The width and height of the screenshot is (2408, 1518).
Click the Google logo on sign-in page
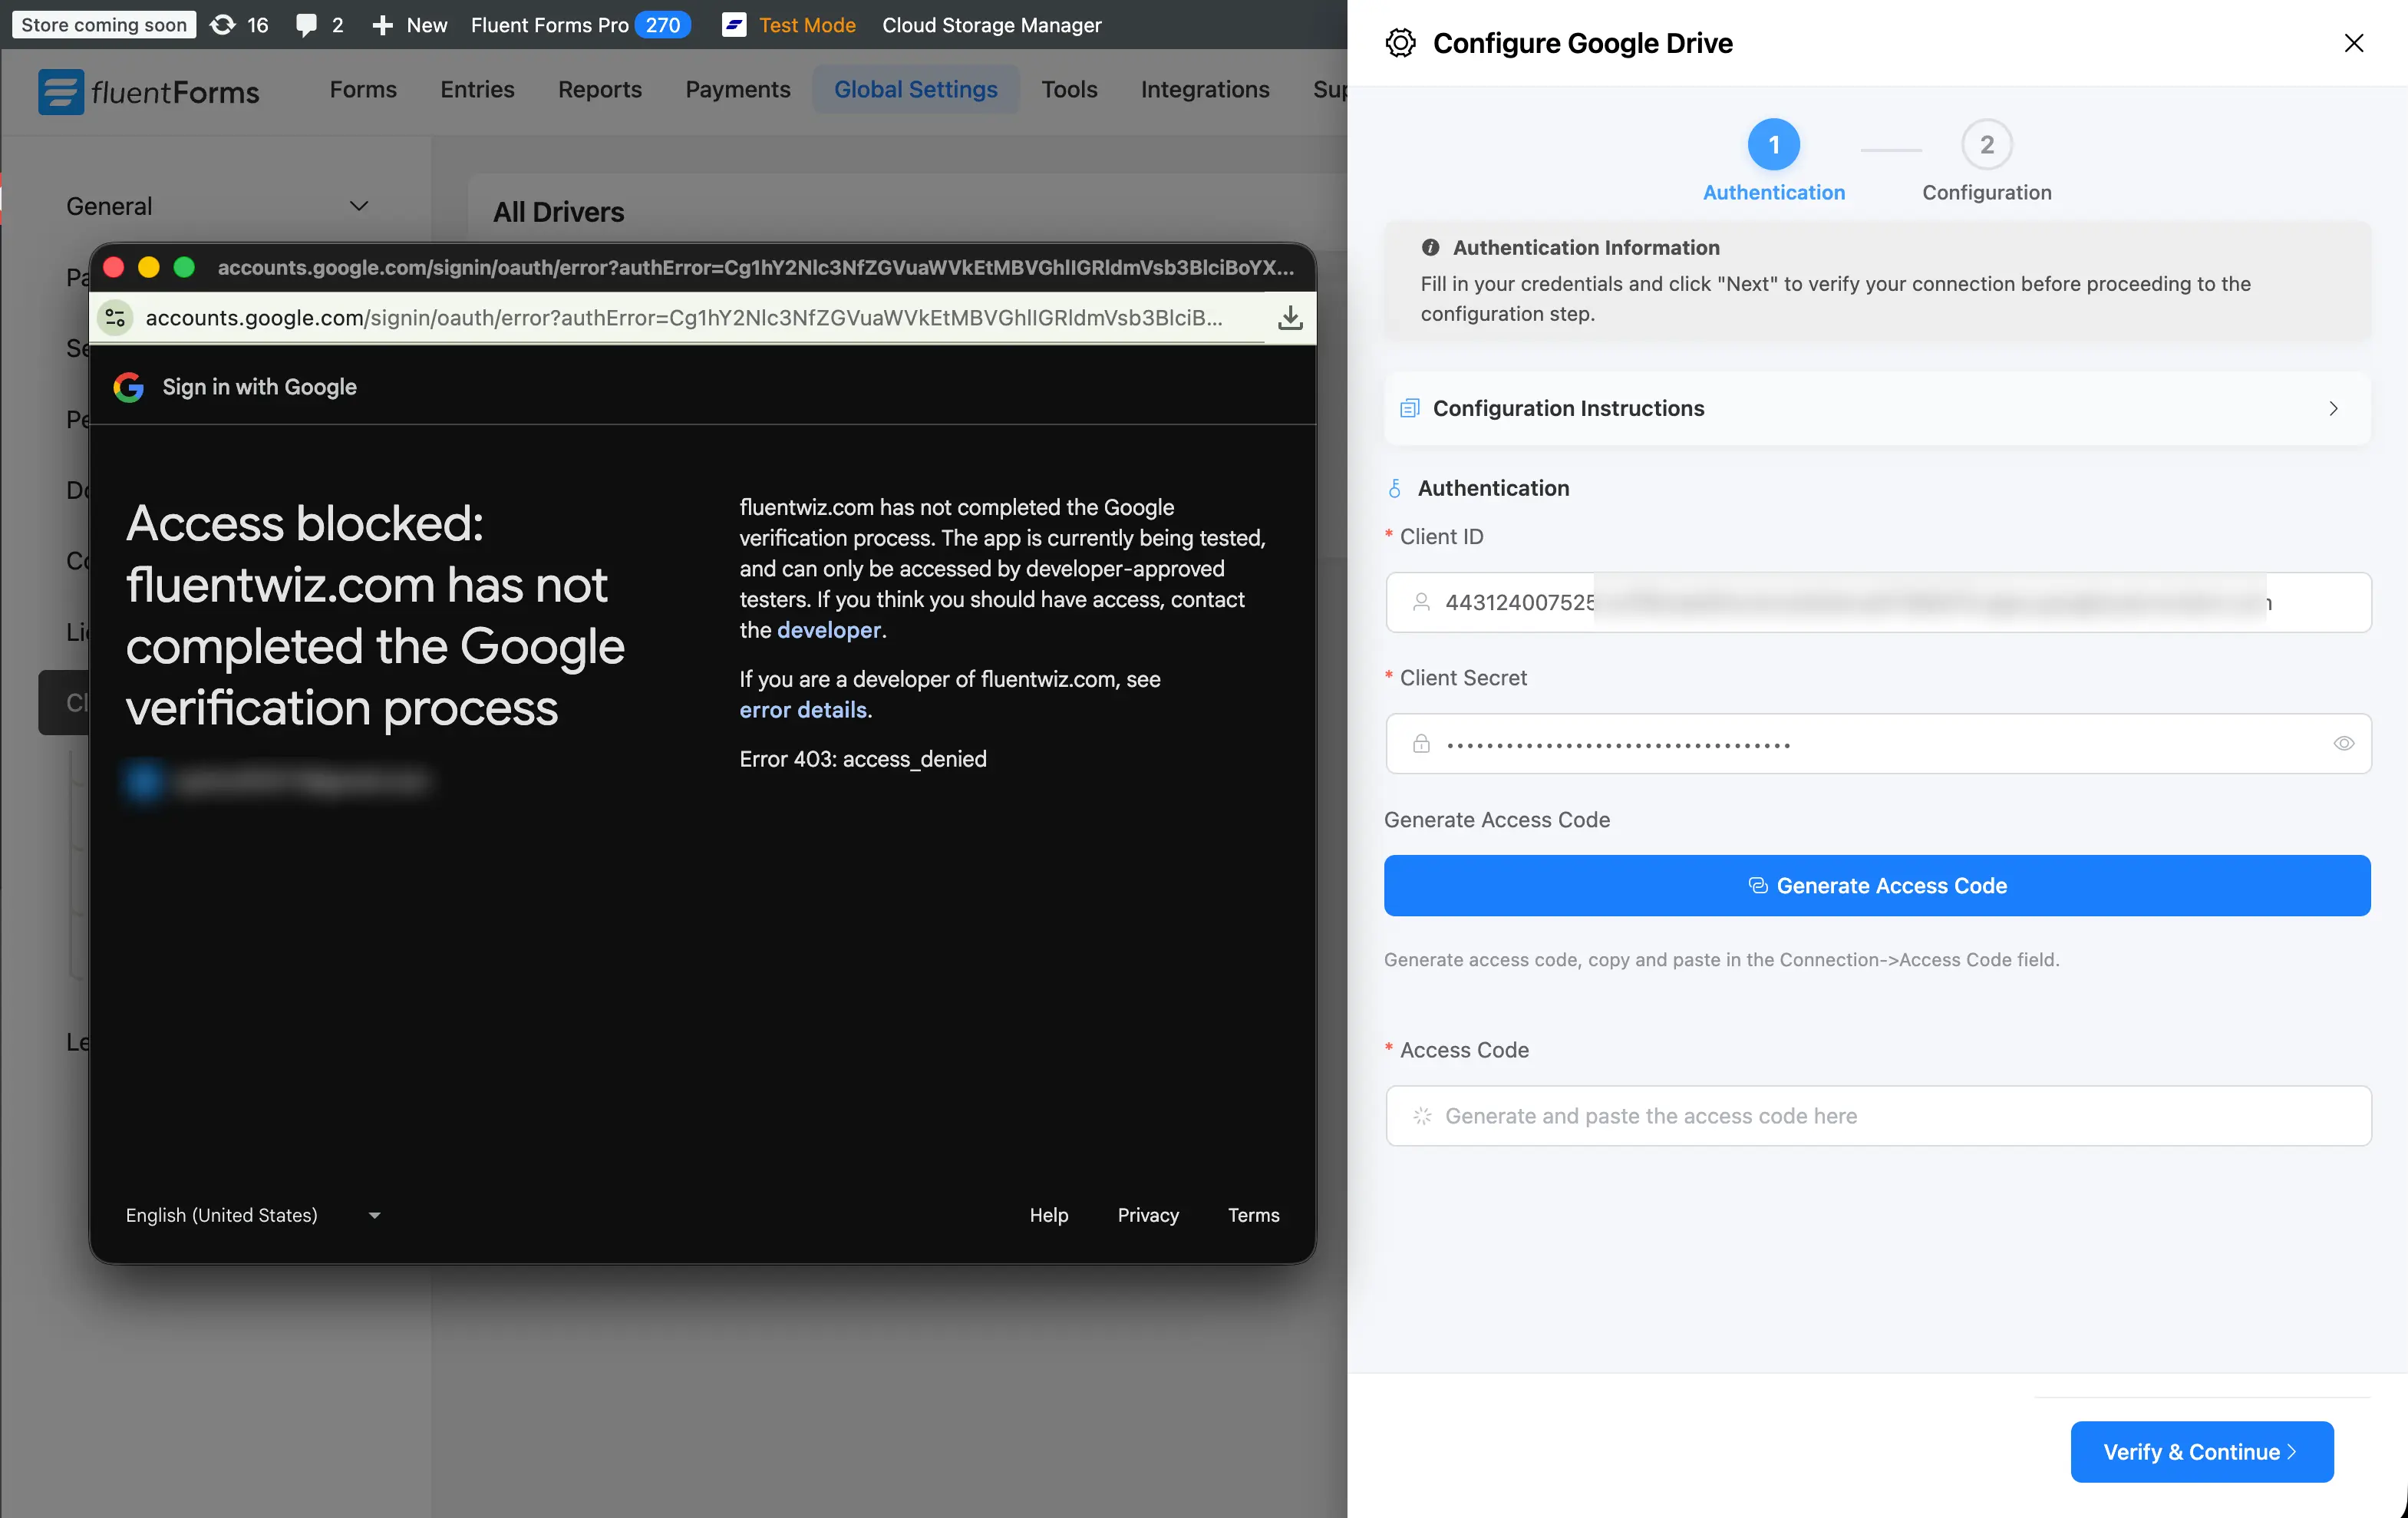(128, 387)
